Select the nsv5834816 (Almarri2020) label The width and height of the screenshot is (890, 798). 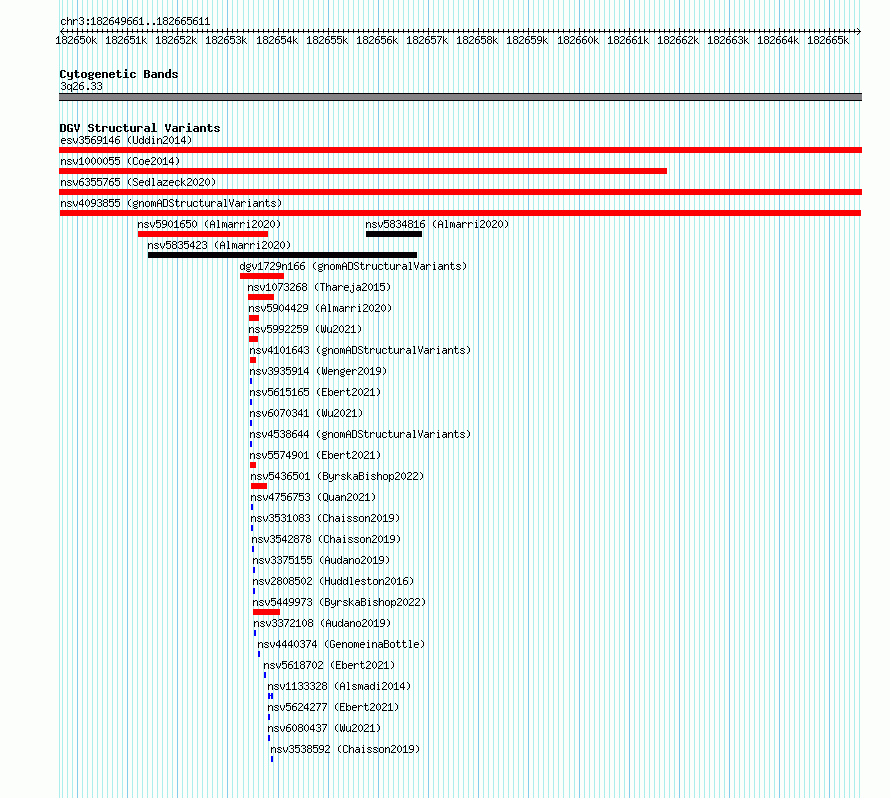point(437,224)
